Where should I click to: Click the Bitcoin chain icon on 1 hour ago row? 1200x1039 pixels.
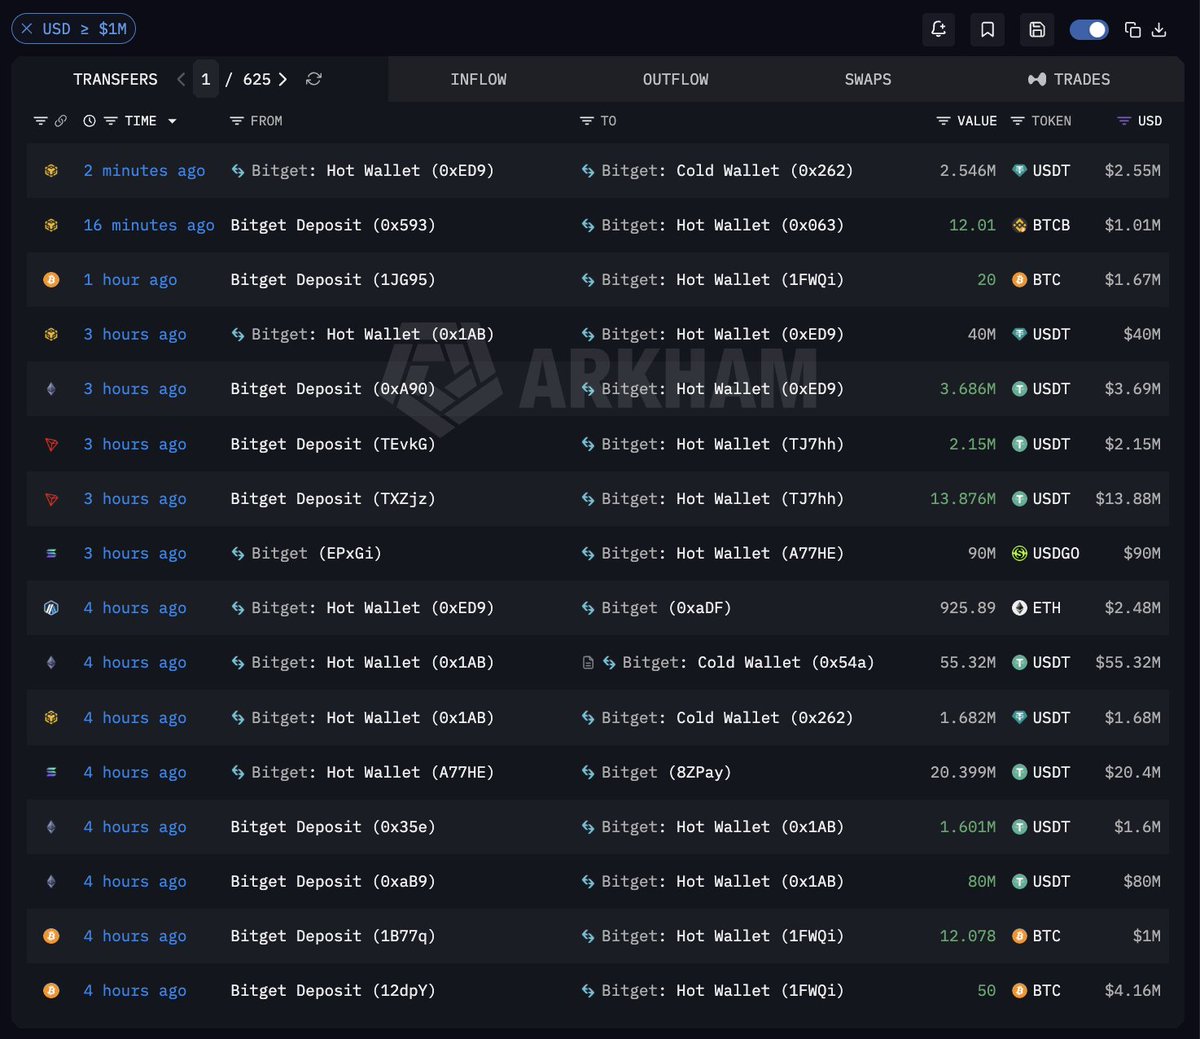click(51, 280)
